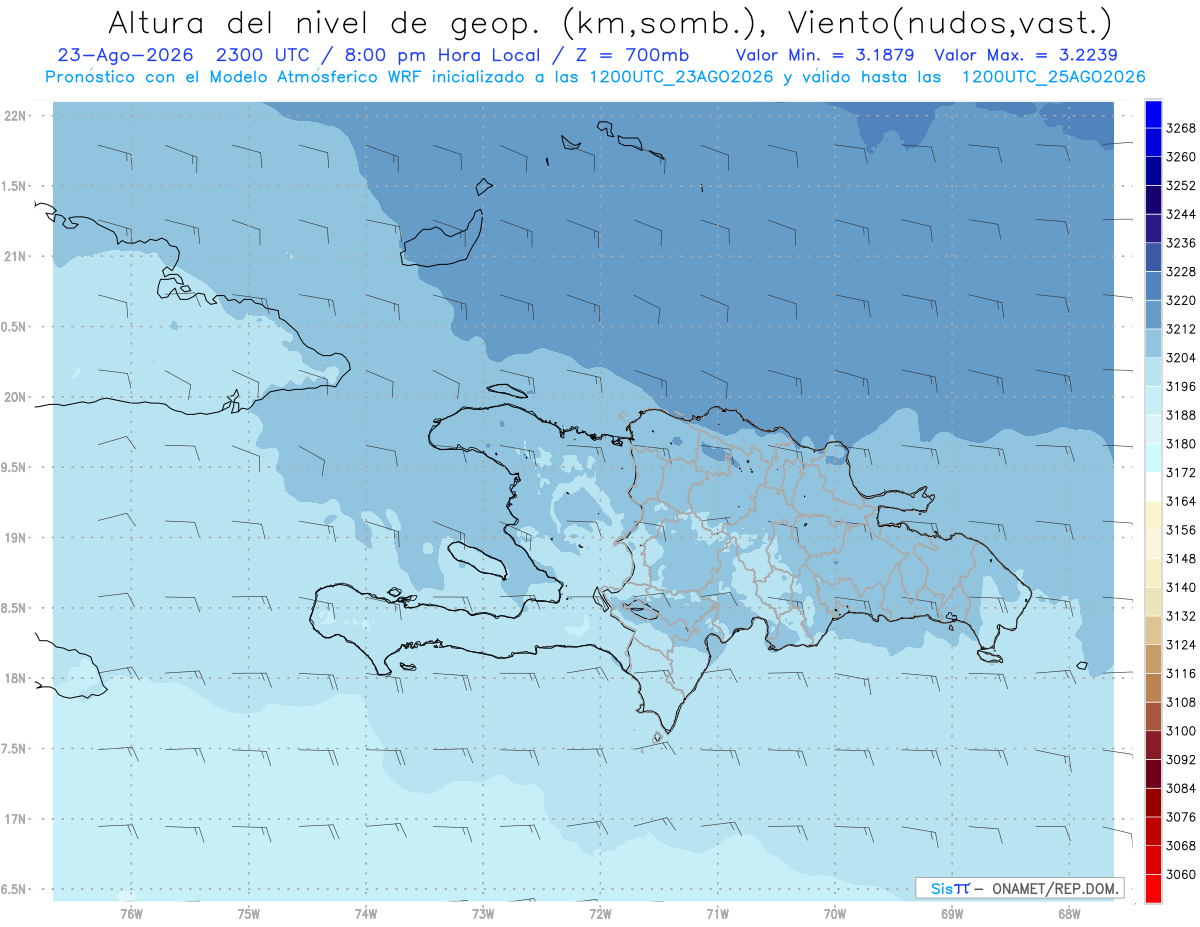Image resolution: width=1200 pixels, height=927 pixels.
Task: Click the '19N' latitude label
Action: [16, 538]
